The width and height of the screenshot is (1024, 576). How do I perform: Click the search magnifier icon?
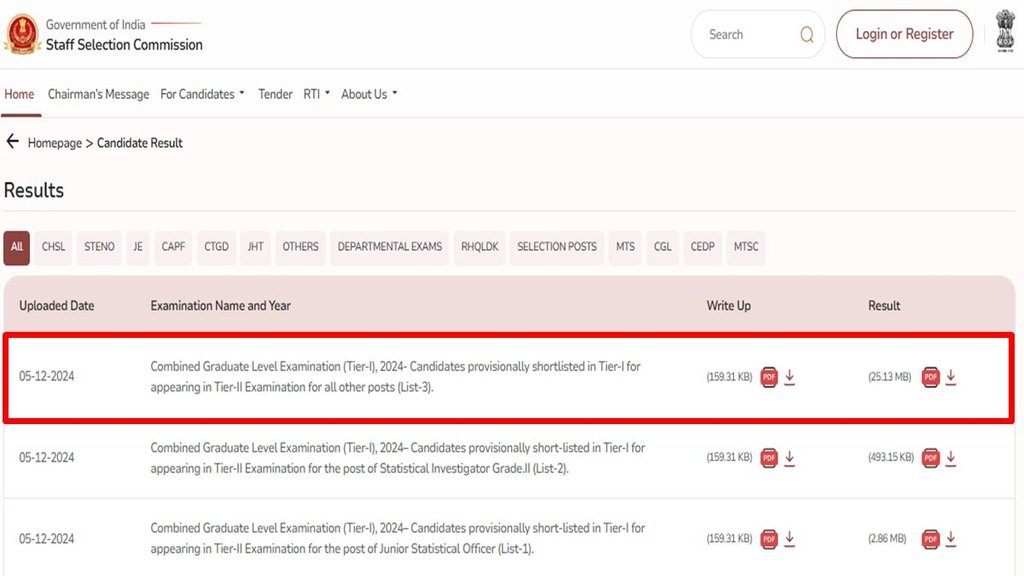pyautogui.click(x=806, y=35)
